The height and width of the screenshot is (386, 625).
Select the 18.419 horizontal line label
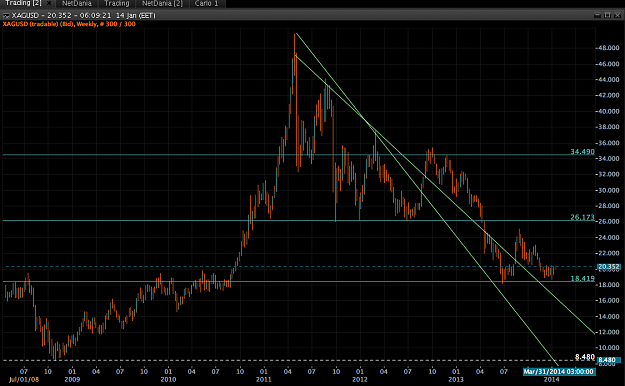[582, 278]
